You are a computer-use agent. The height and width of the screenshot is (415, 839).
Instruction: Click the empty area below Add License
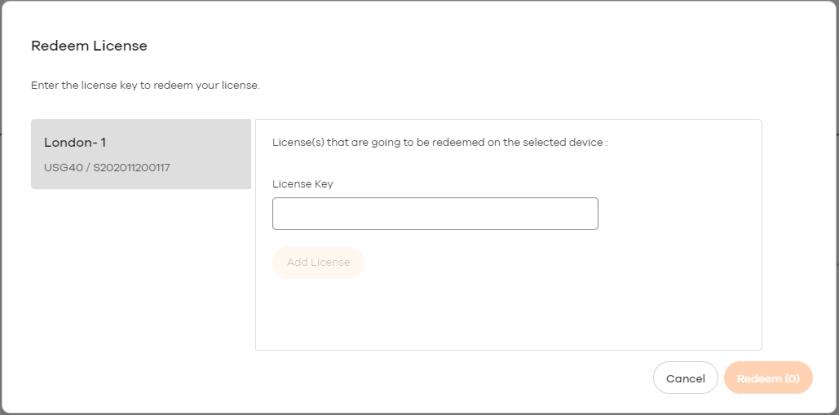click(508, 314)
